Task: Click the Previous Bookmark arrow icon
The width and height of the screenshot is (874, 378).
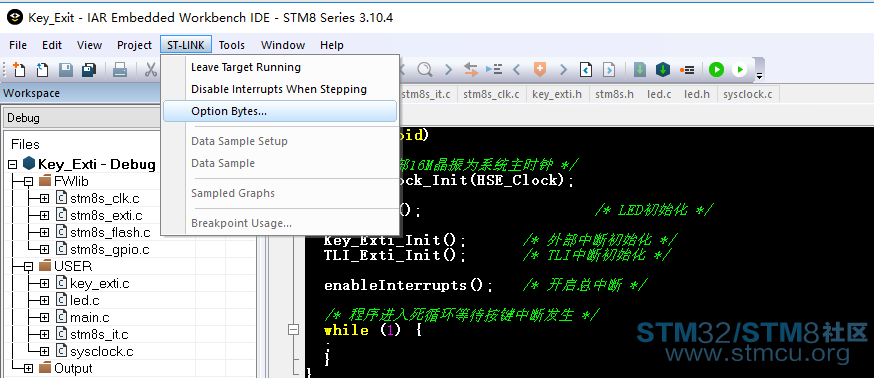Action: click(516, 70)
